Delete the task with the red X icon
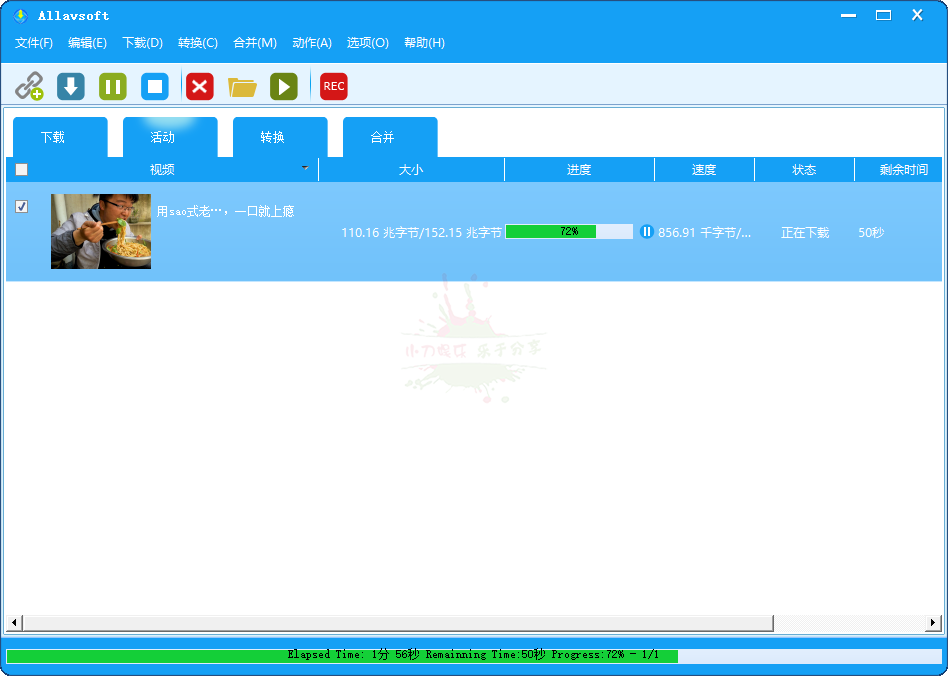 199,86
